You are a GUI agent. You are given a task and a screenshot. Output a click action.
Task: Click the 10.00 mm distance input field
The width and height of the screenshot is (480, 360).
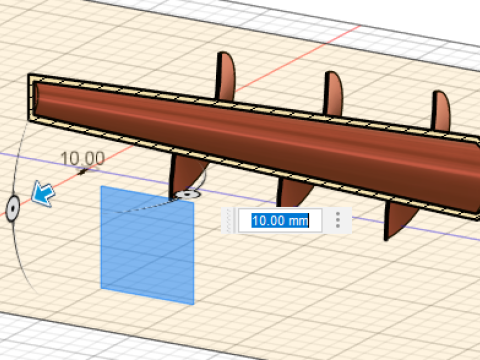(x=280, y=220)
